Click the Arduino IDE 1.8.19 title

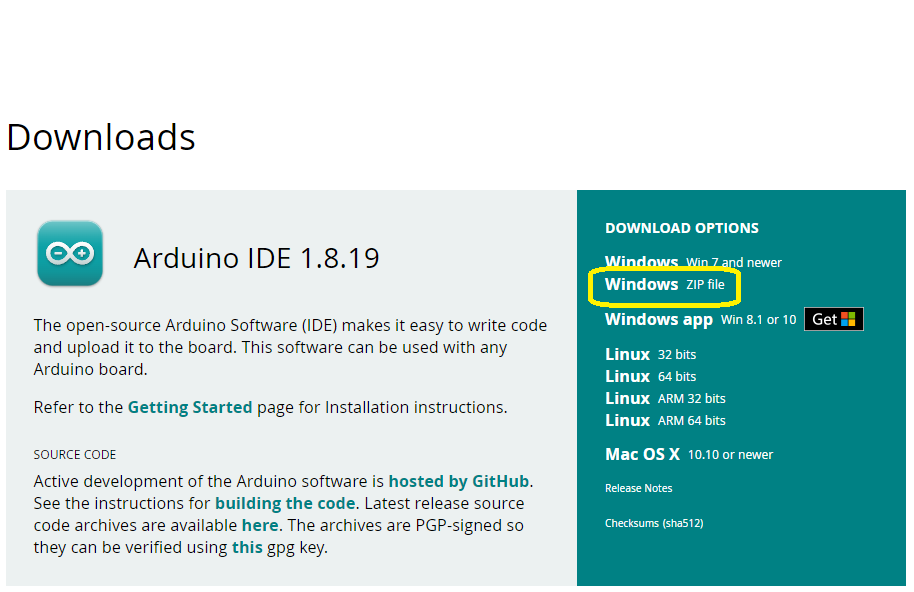click(x=256, y=258)
